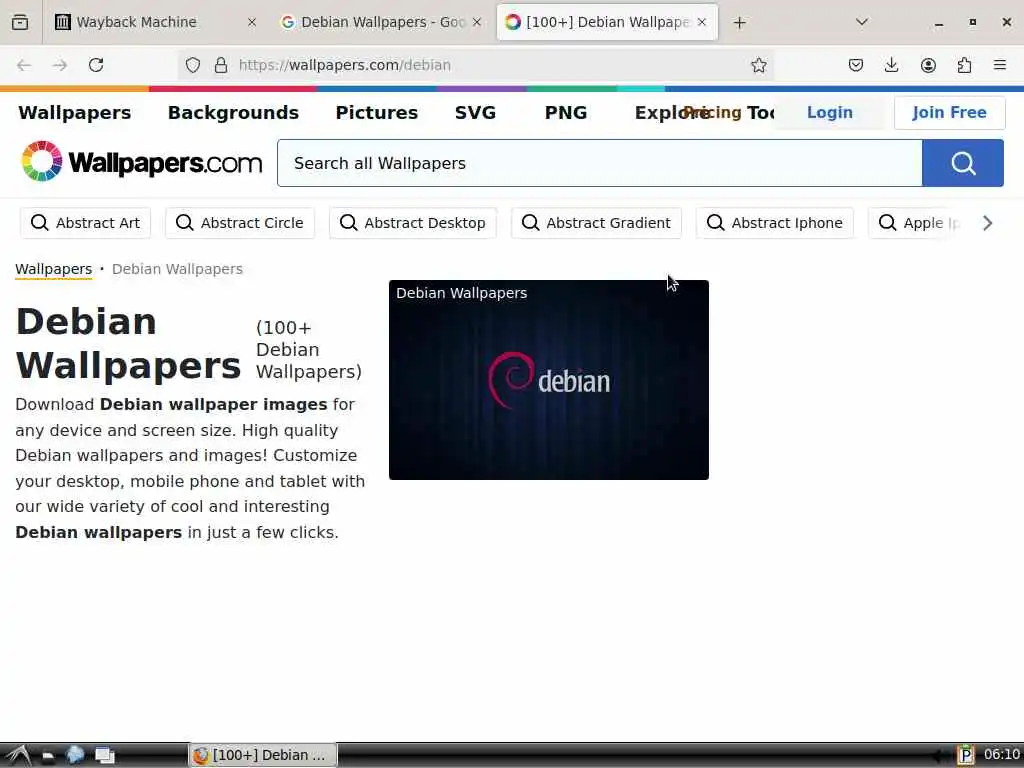Open the Debian Wallpapers thumbnail image

click(549, 380)
